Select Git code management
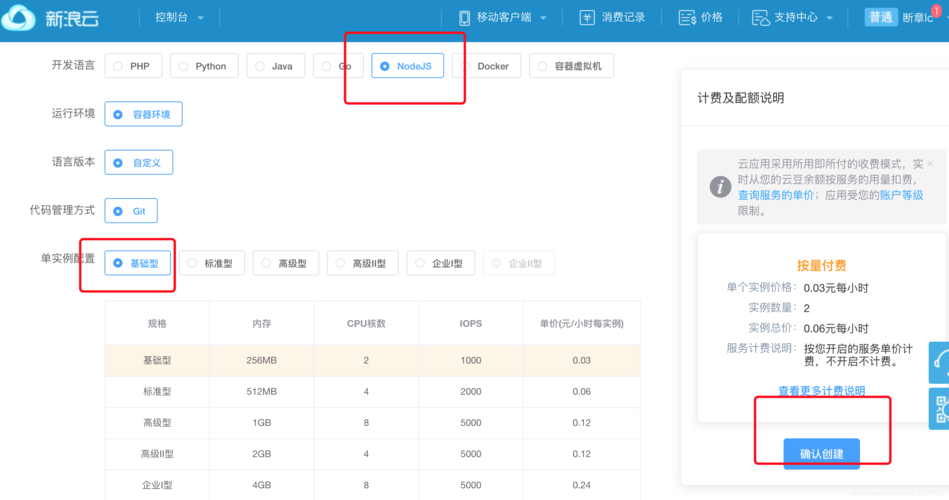Image resolution: width=949 pixels, height=500 pixels. pos(131,211)
